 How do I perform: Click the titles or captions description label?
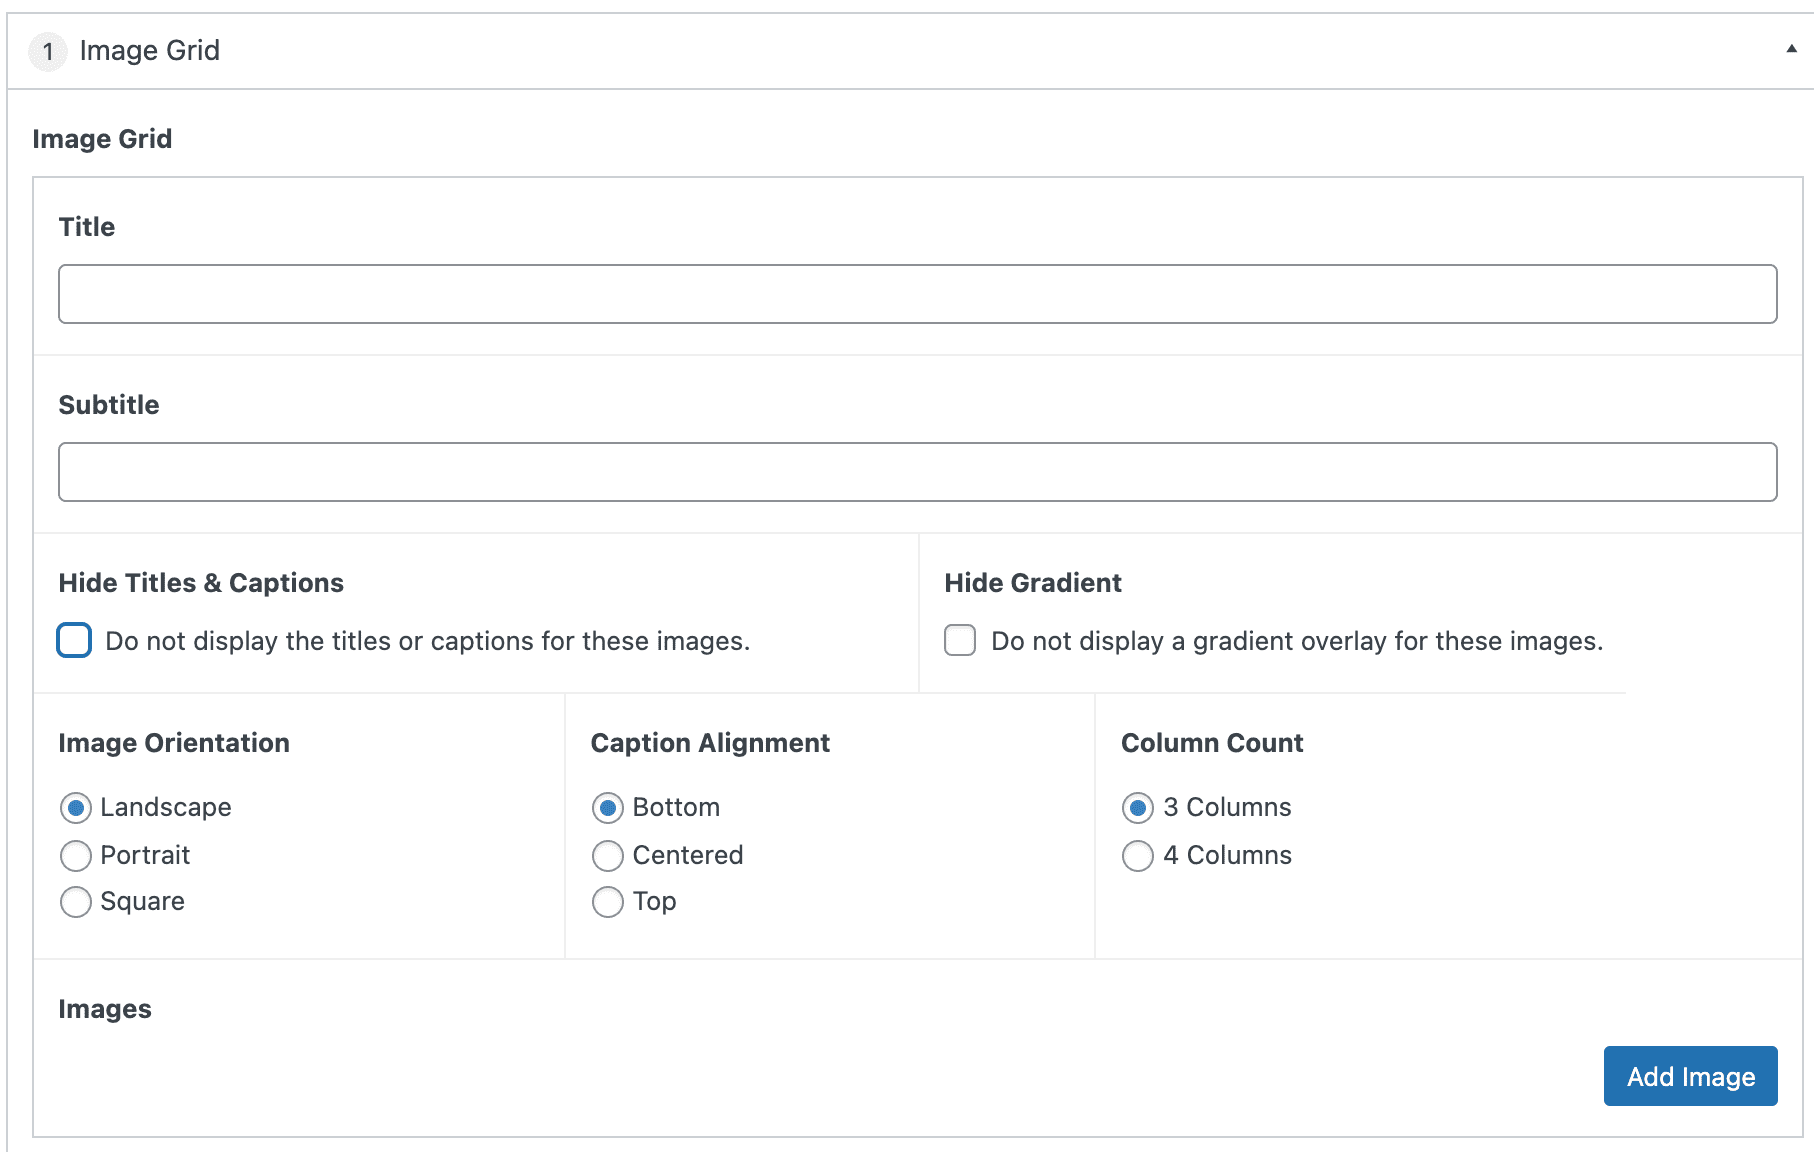click(427, 641)
